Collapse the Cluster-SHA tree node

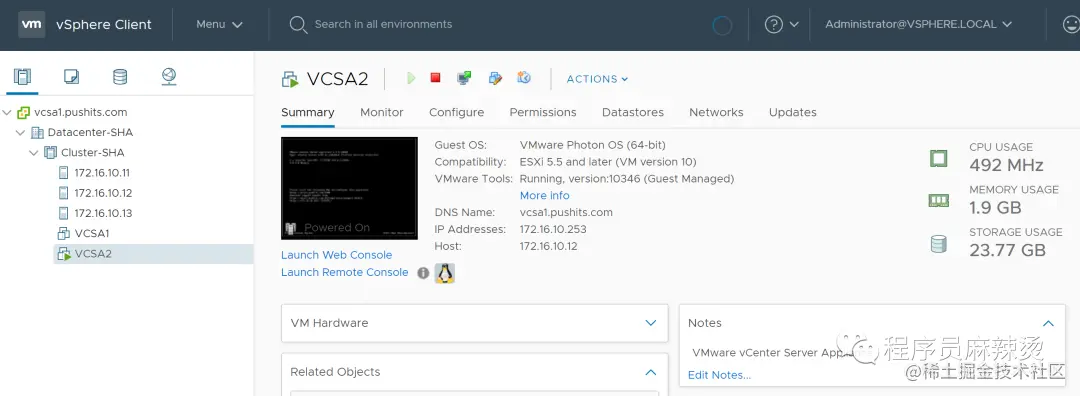click(34, 153)
